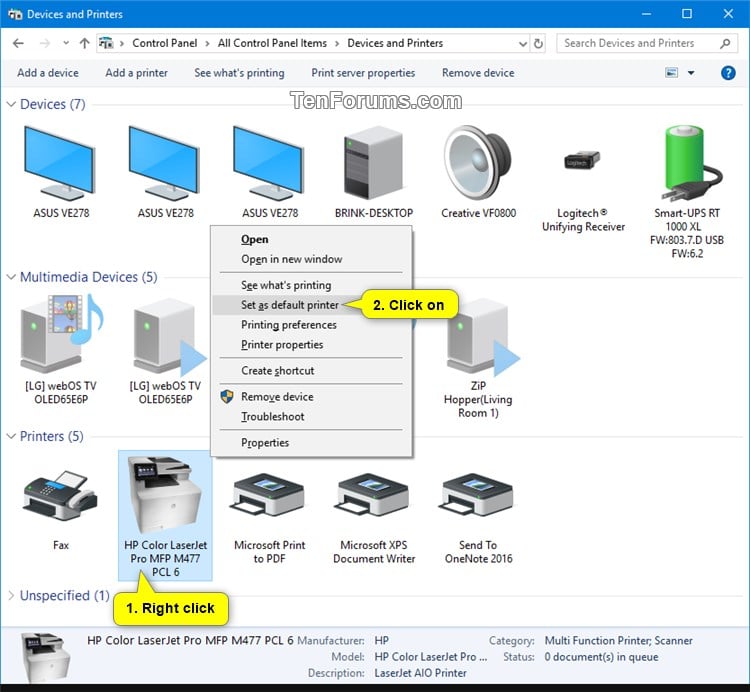Maximize the Devices and Printers window
Viewport: 750px width, 692px height.
686,13
